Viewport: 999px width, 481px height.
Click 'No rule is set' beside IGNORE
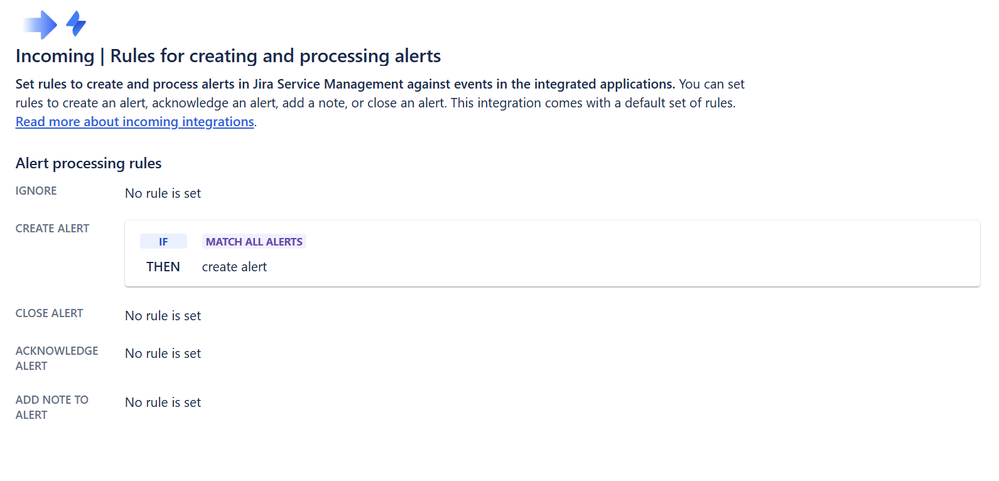pyautogui.click(x=162, y=193)
